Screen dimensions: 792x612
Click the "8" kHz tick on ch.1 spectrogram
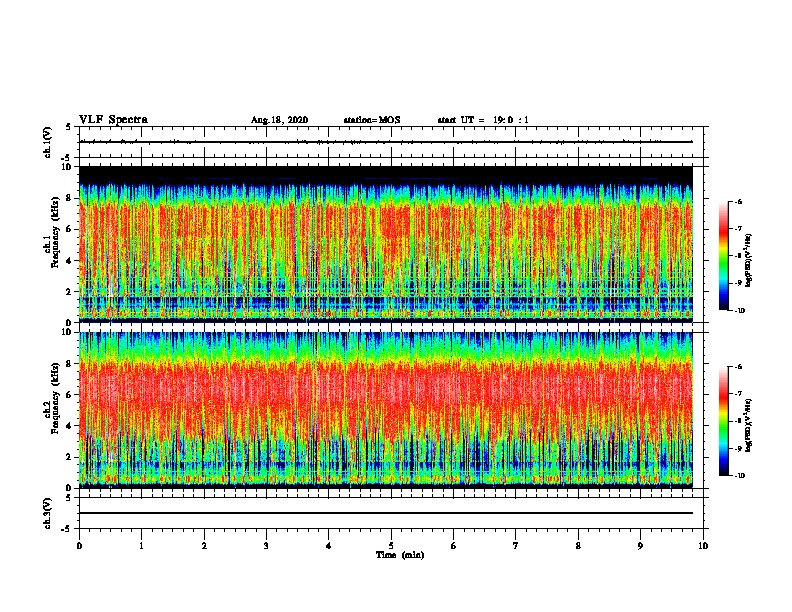69,198
